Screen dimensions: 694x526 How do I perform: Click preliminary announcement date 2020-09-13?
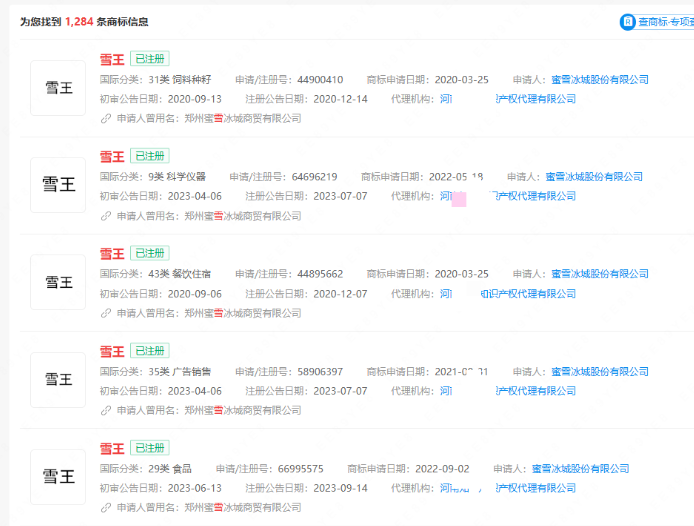coord(195,99)
